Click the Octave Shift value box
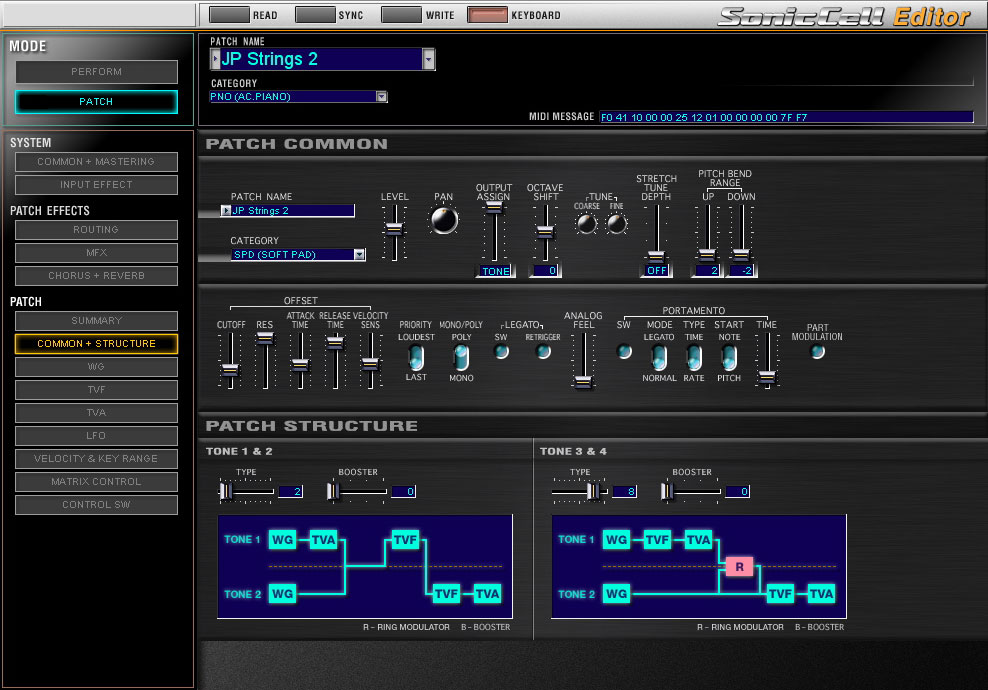 (546, 271)
